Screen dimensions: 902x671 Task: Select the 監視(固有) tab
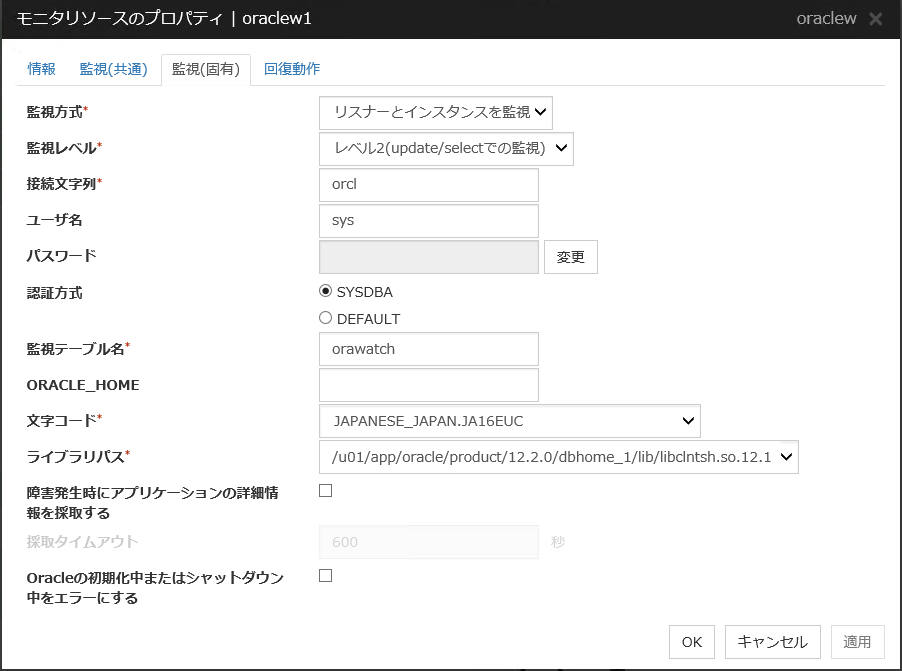point(205,70)
